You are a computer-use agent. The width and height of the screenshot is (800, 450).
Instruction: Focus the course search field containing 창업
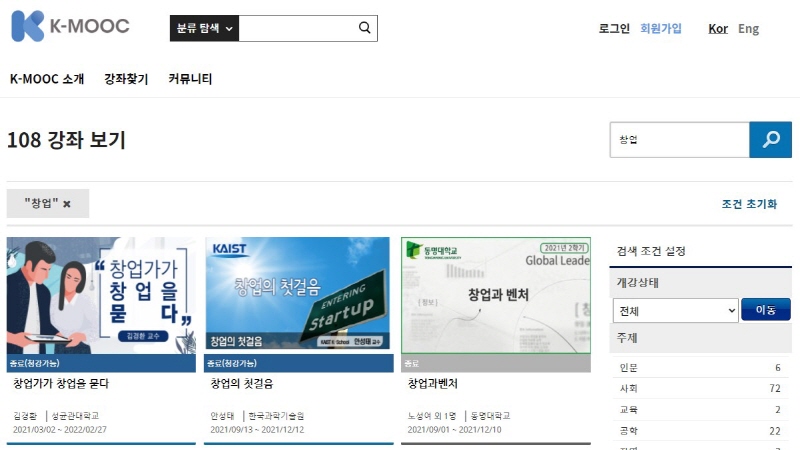680,139
